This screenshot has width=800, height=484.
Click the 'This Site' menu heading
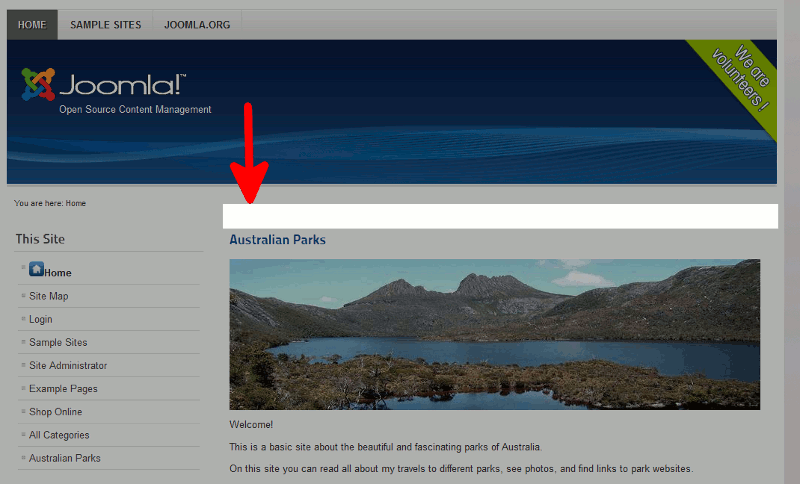[40, 239]
